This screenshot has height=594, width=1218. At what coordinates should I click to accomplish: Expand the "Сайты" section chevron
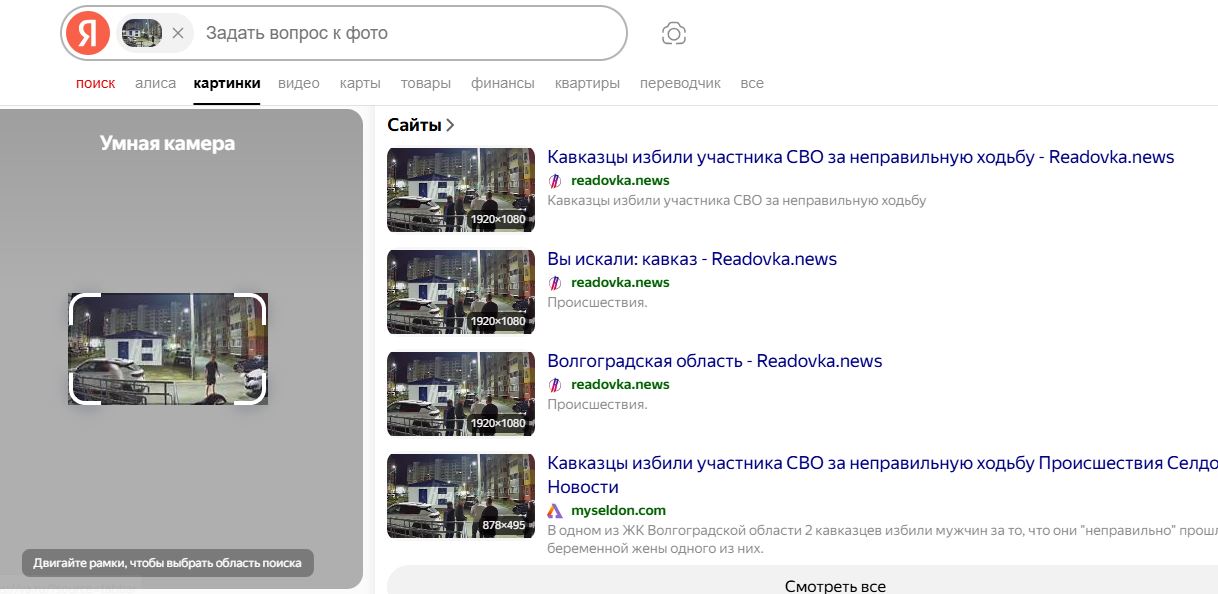pyautogui.click(x=450, y=125)
